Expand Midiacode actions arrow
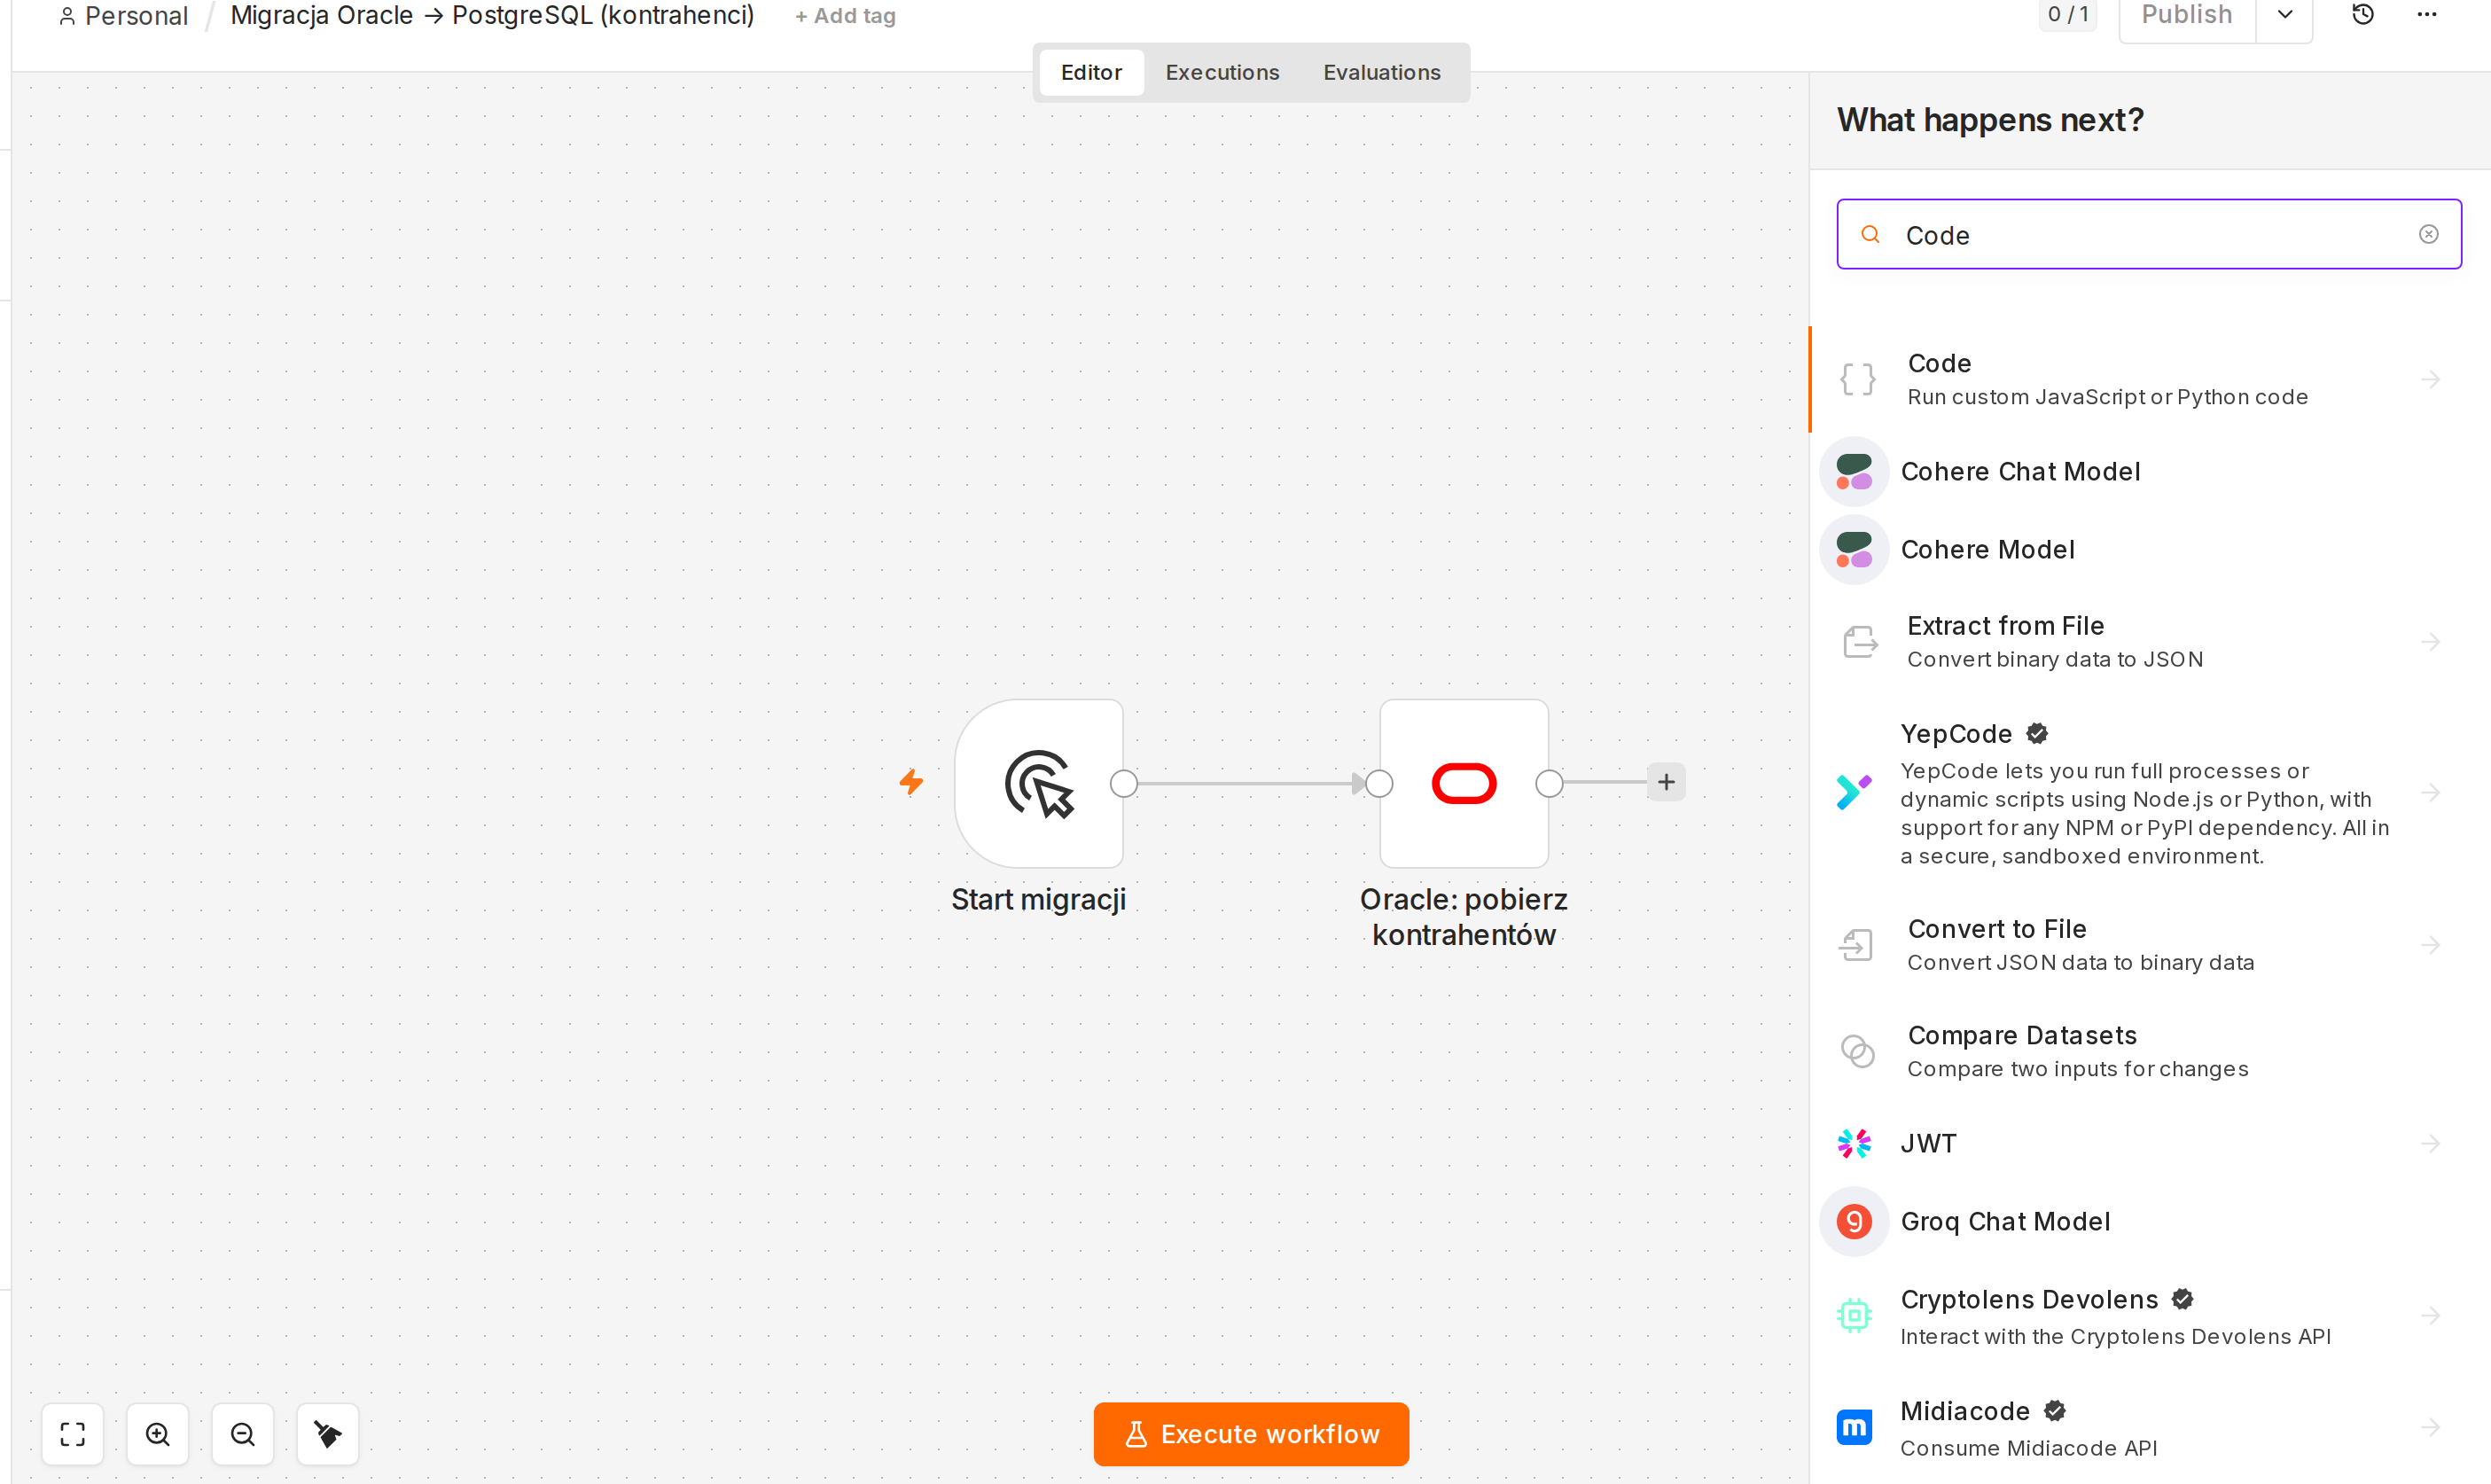This screenshot has width=2491, height=1484. coord(2431,1427)
